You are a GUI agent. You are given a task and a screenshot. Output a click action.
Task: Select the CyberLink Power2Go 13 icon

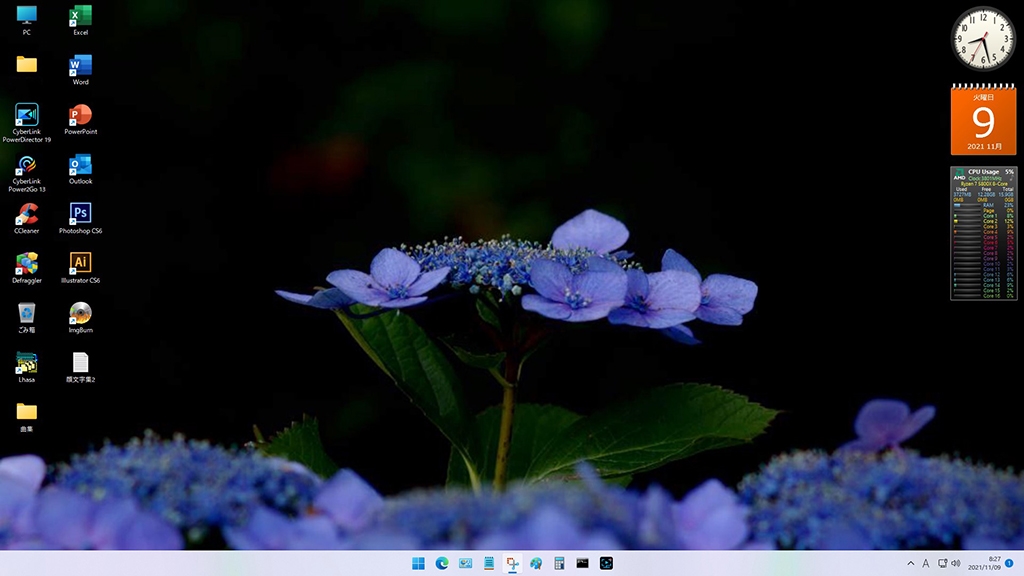point(27,173)
